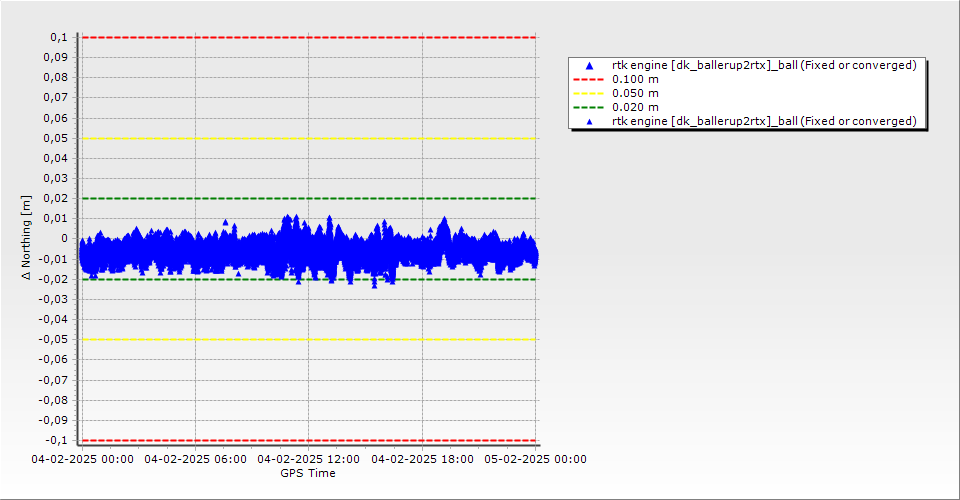Select the '0.100 m' legend entry
The width and height of the screenshot is (960, 500).
click(x=635, y=80)
